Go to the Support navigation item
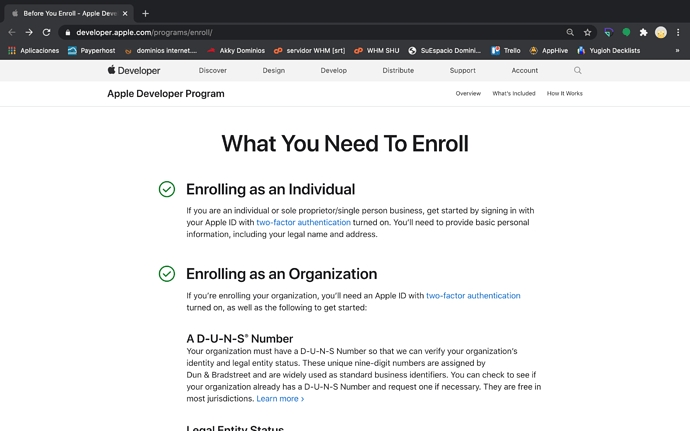This screenshot has height=431, width=690. coord(462,71)
